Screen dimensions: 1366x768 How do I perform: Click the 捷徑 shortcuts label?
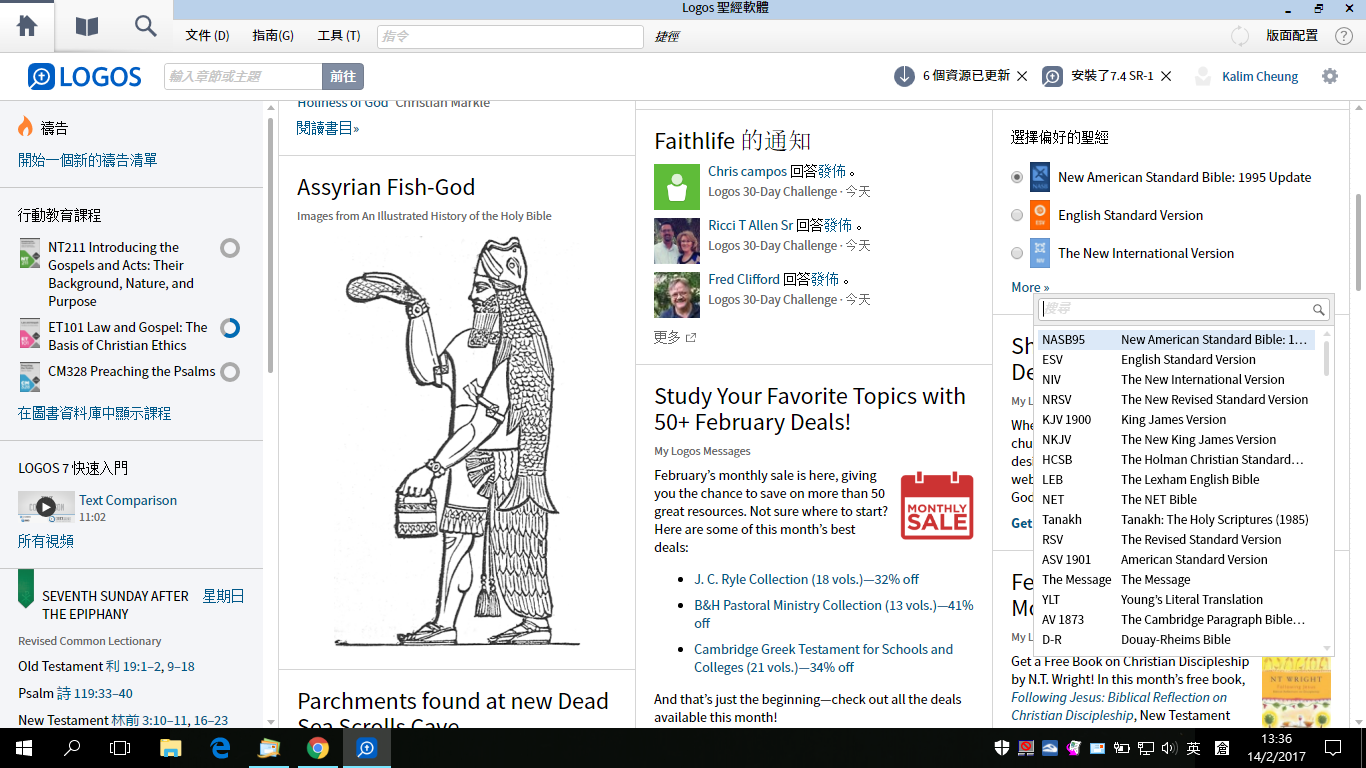click(x=667, y=36)
